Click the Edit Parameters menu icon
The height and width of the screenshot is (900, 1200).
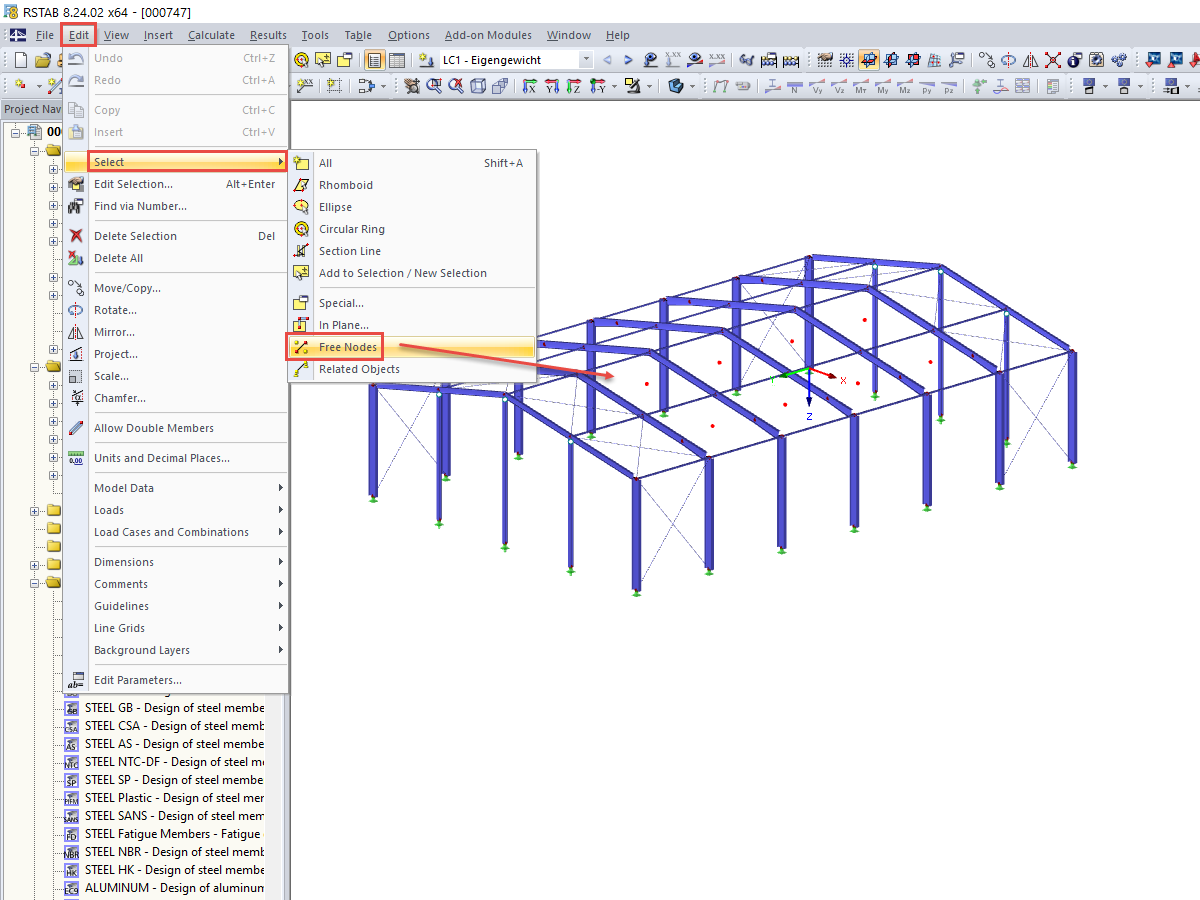(76, 680)
